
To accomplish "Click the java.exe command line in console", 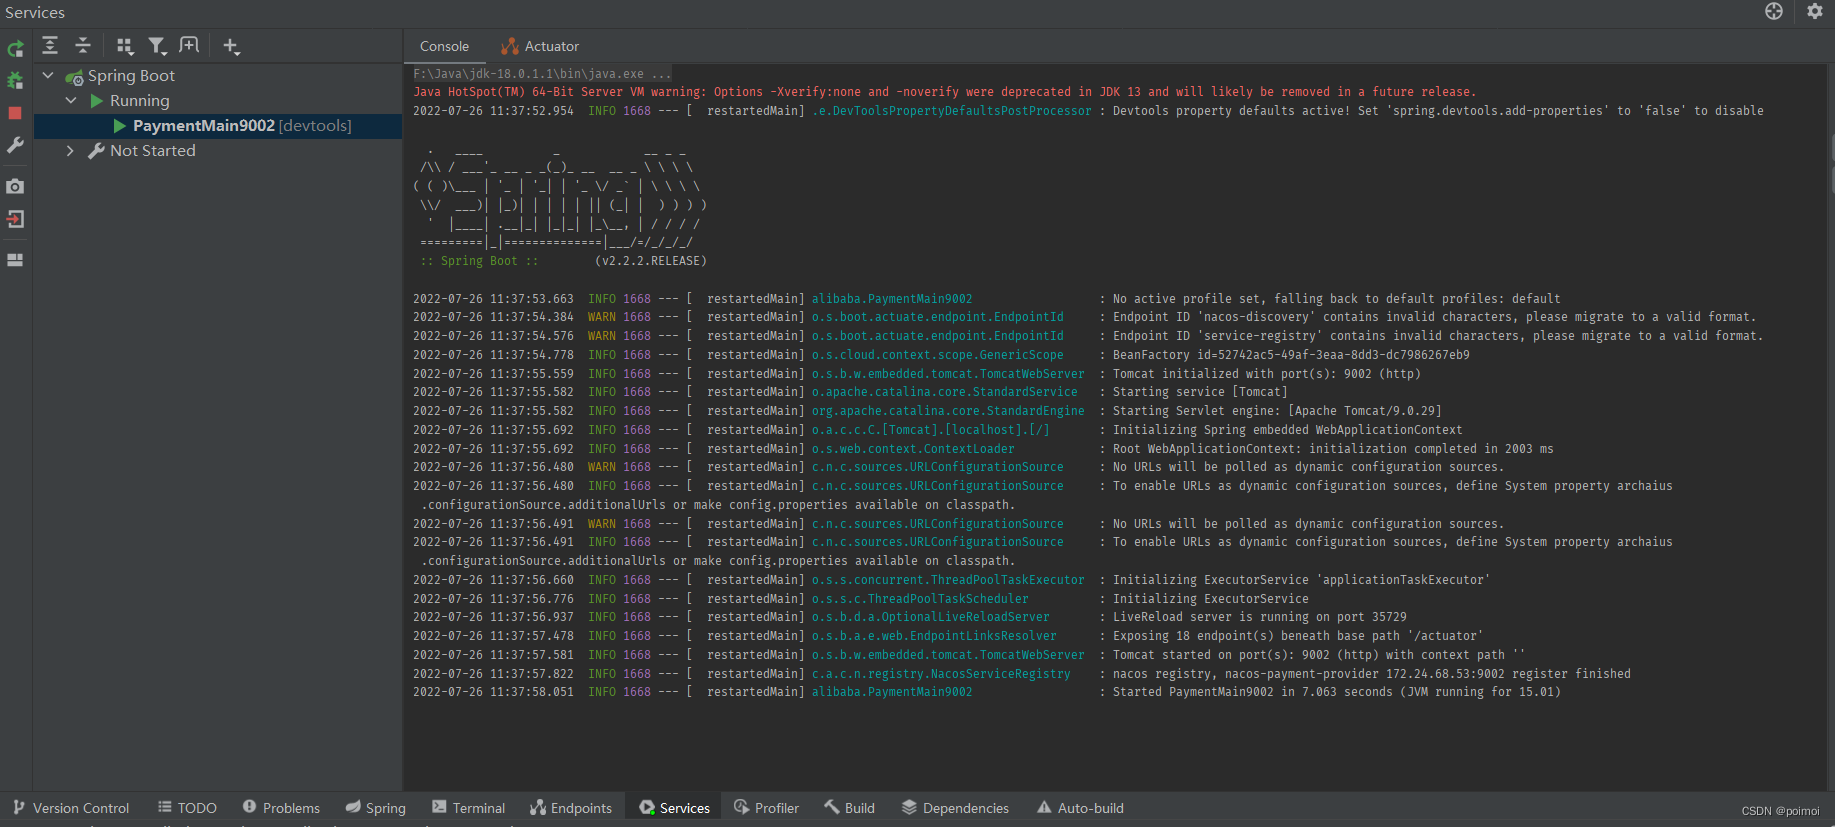I will [x=542, y=74].
